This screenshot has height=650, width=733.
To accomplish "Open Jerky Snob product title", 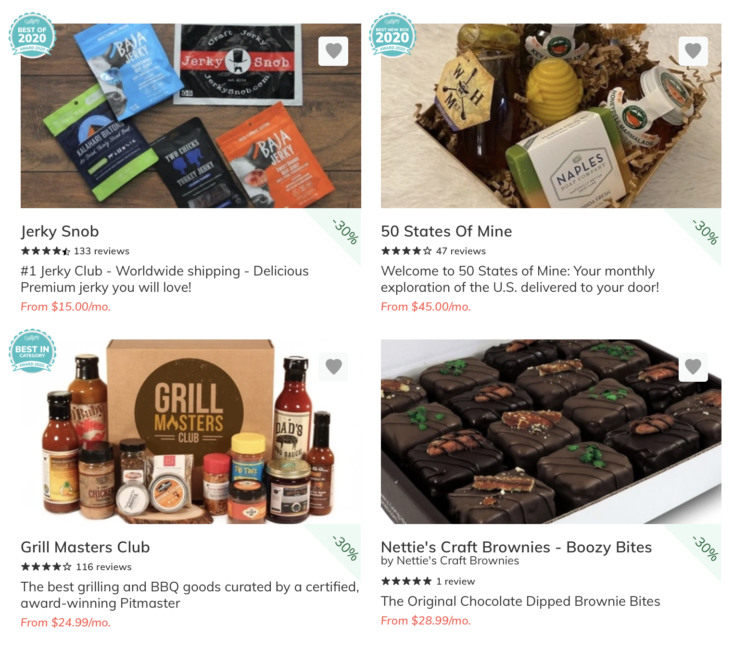I will pyautogui.click(x=60, y=231).
